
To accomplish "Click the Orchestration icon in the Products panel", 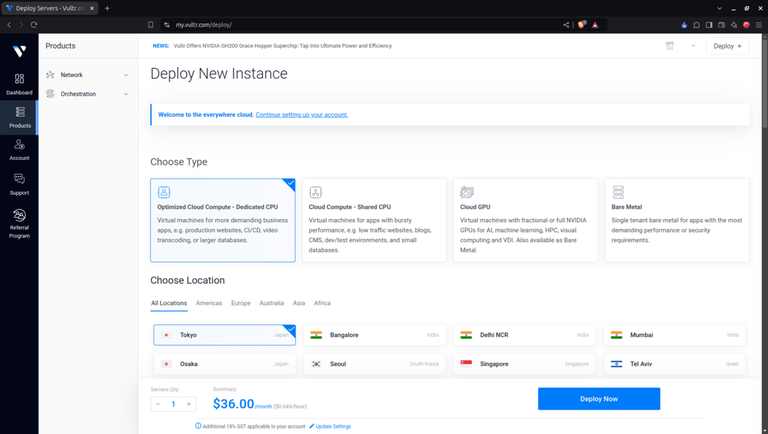I will tap(50, 94).
